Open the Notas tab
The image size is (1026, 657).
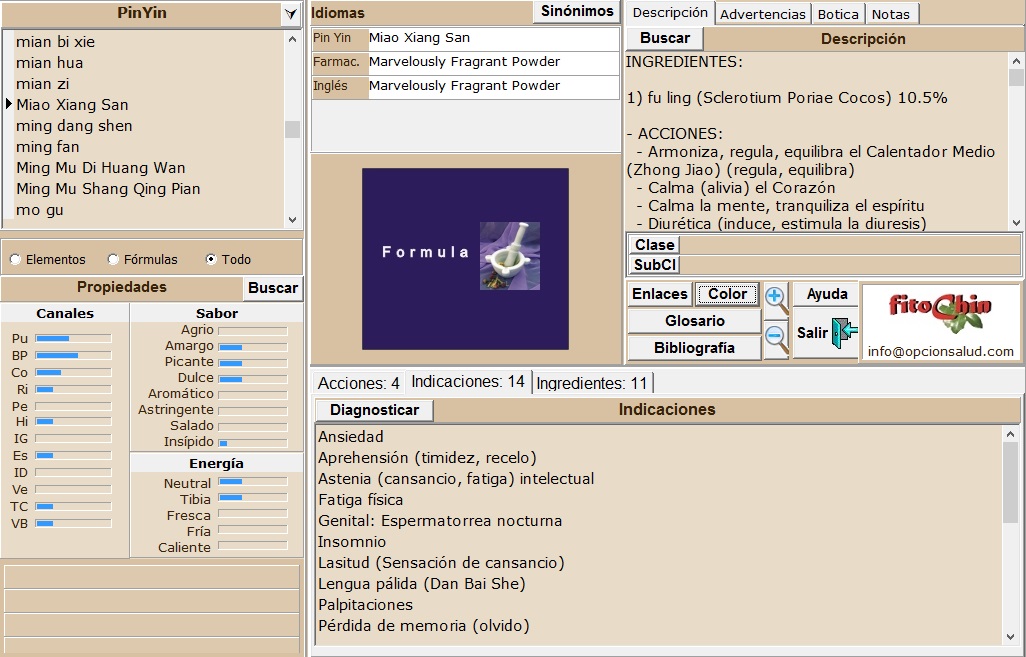click(x=891, y=14)
